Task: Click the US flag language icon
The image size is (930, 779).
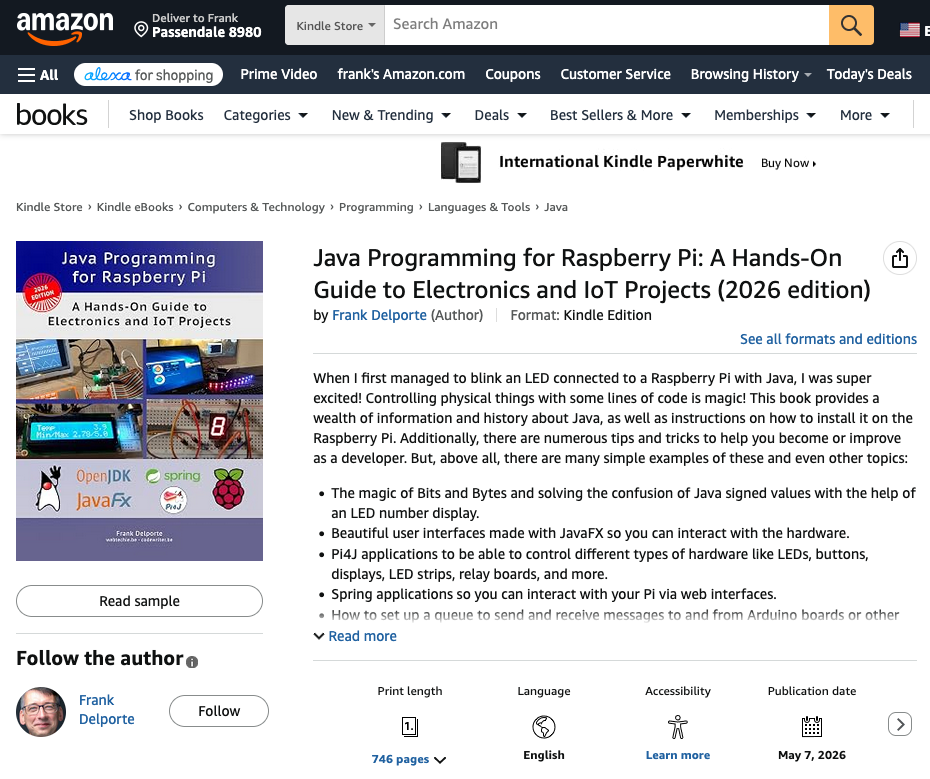Action: click(x=909, y=30)
